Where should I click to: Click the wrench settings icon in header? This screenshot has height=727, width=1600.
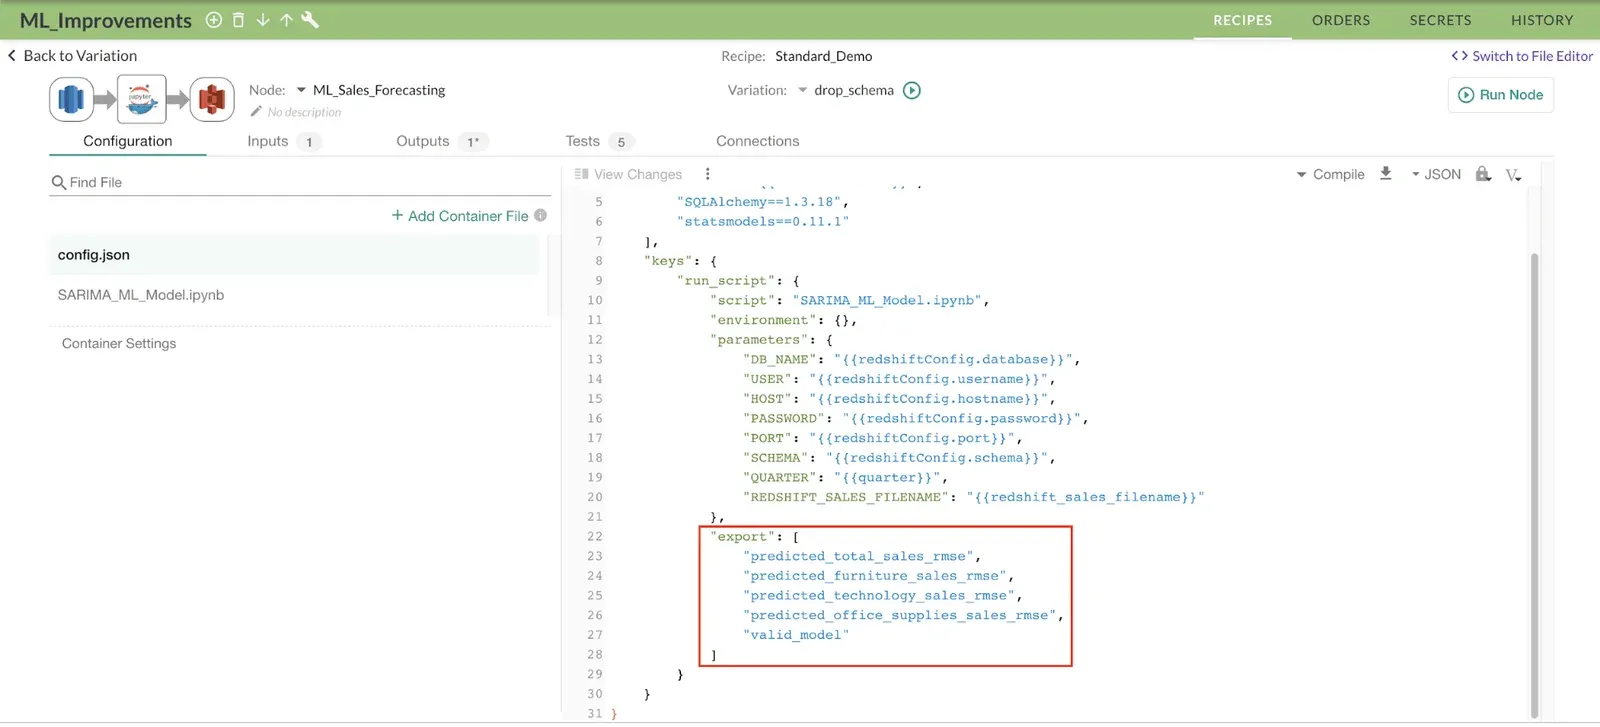coord(310,20)
